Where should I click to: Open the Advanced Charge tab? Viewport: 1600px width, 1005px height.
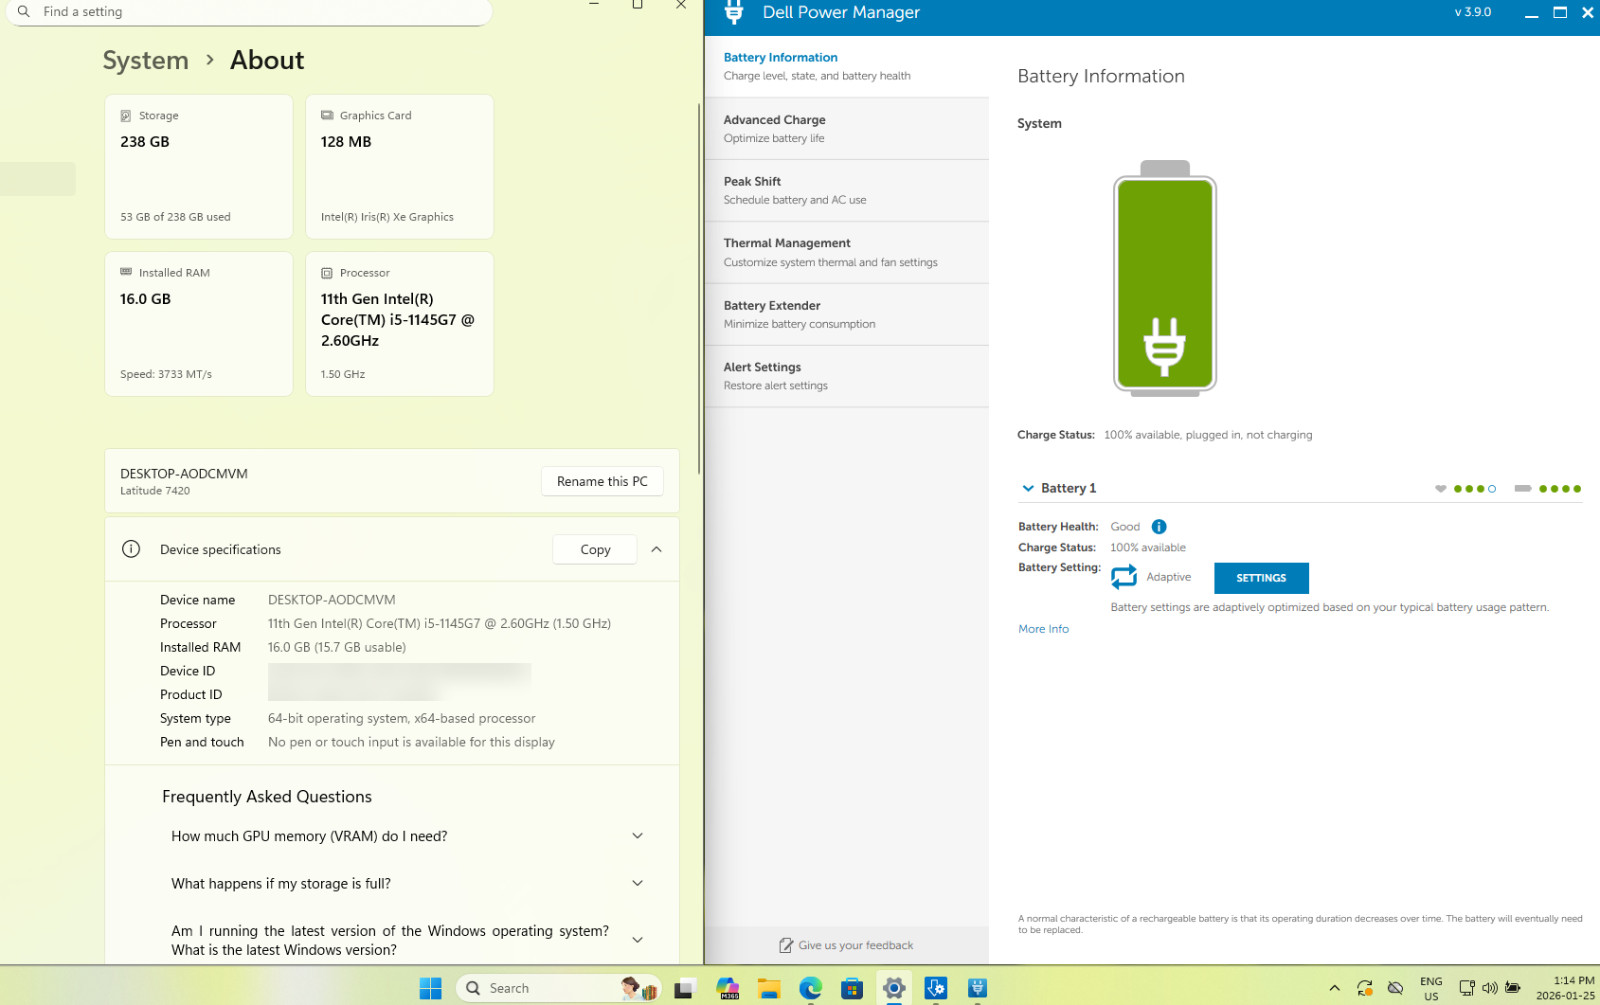[847, 129]
